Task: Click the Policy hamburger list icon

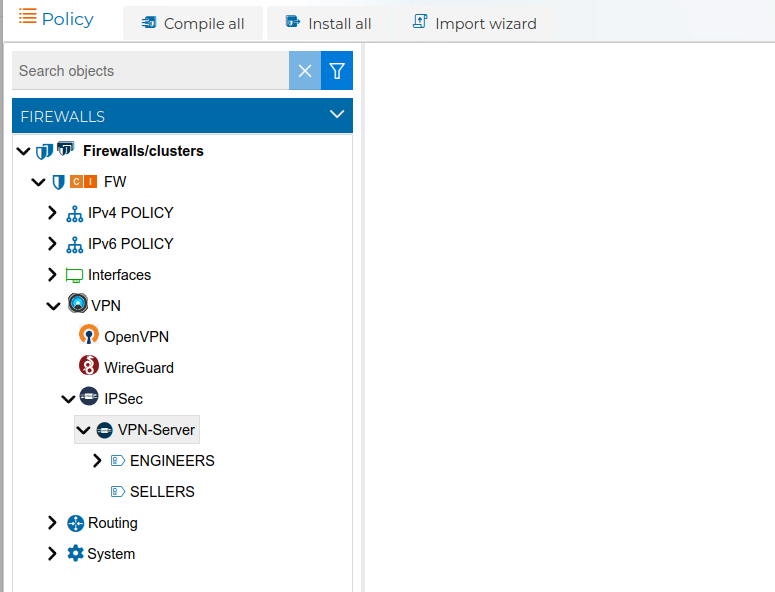Action: click(x=28, y=16)
